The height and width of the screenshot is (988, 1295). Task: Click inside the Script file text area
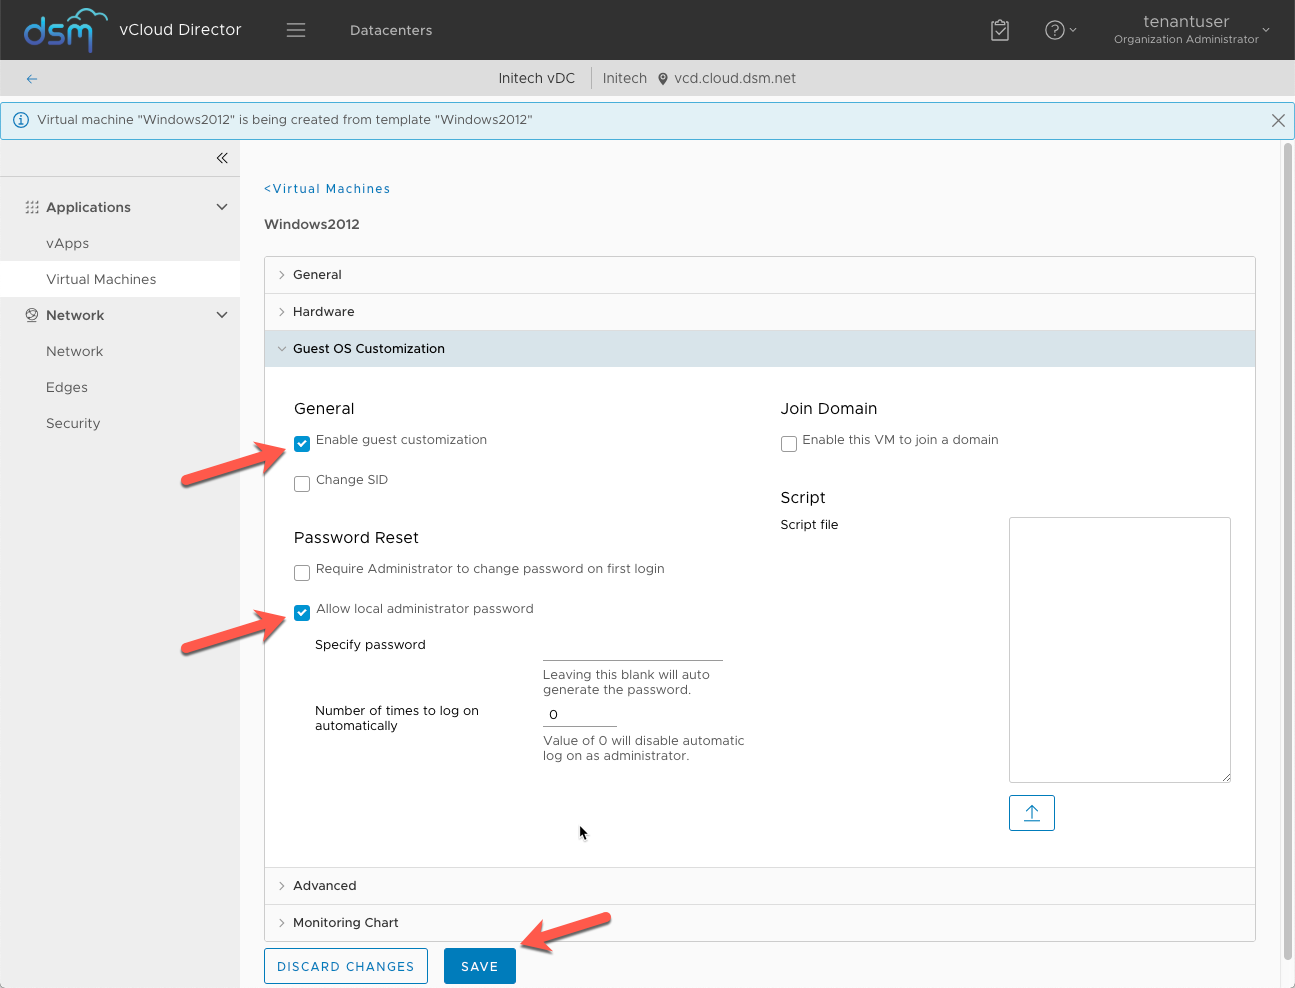1120,650
